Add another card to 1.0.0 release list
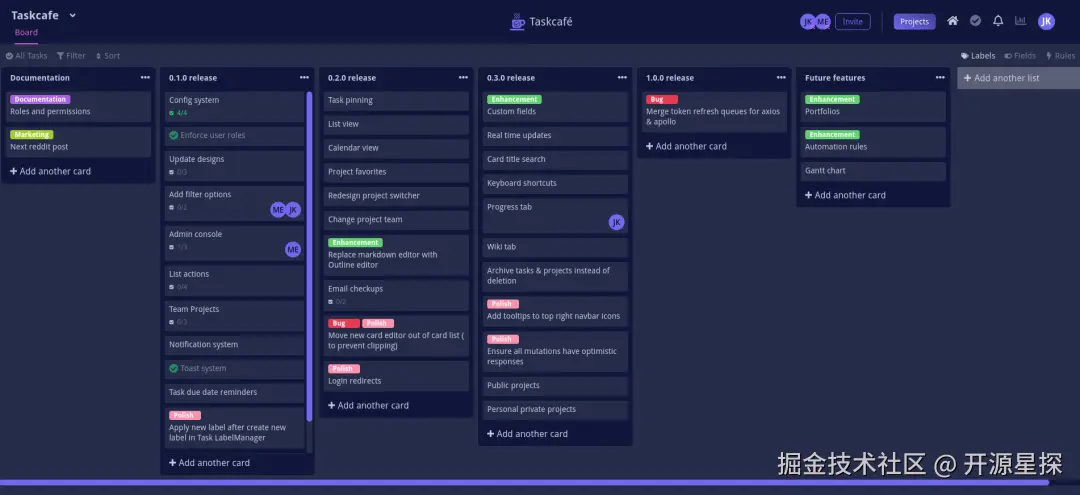 click(x=686, y=146)
